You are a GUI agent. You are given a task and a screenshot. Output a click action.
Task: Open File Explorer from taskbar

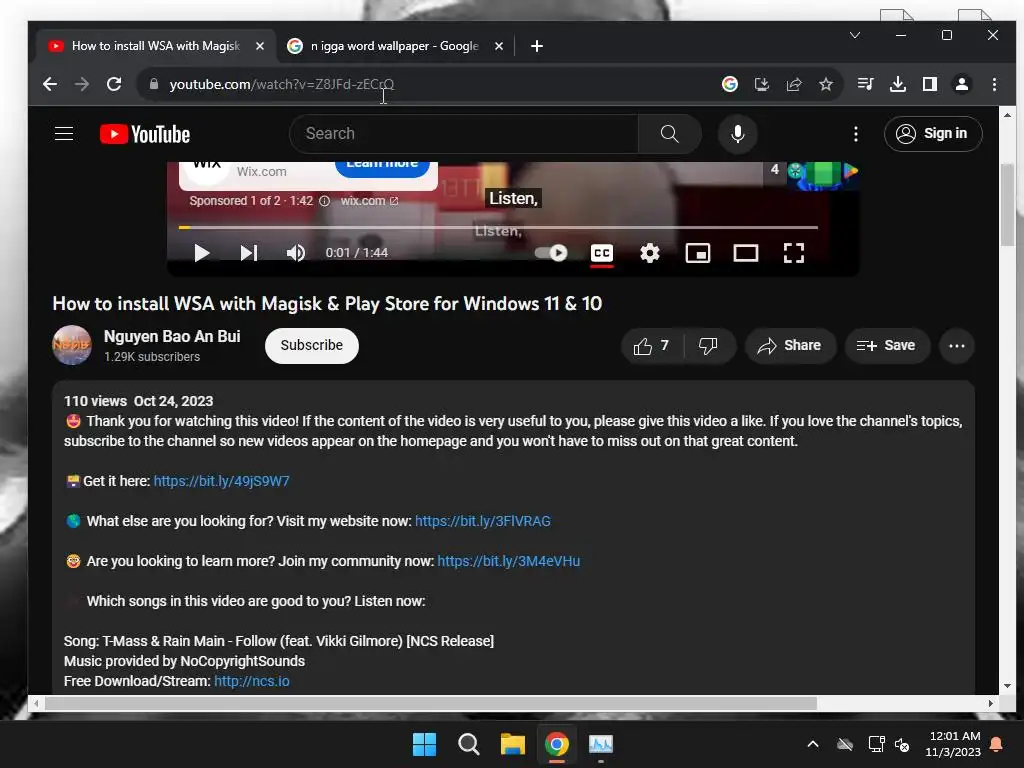click(513, 744)
